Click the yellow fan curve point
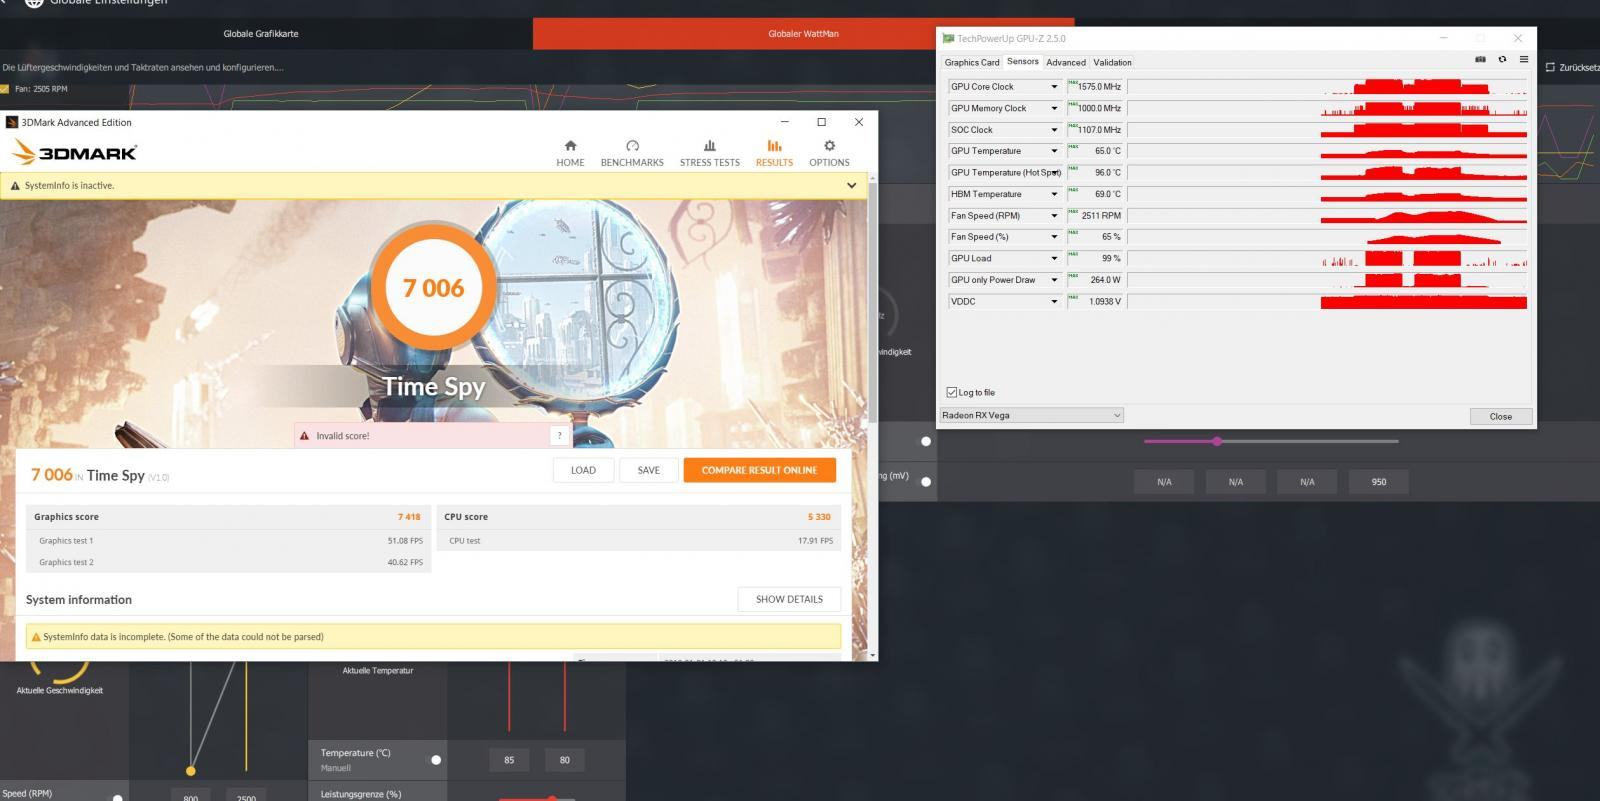1600x801 pixels. point(191,771)
